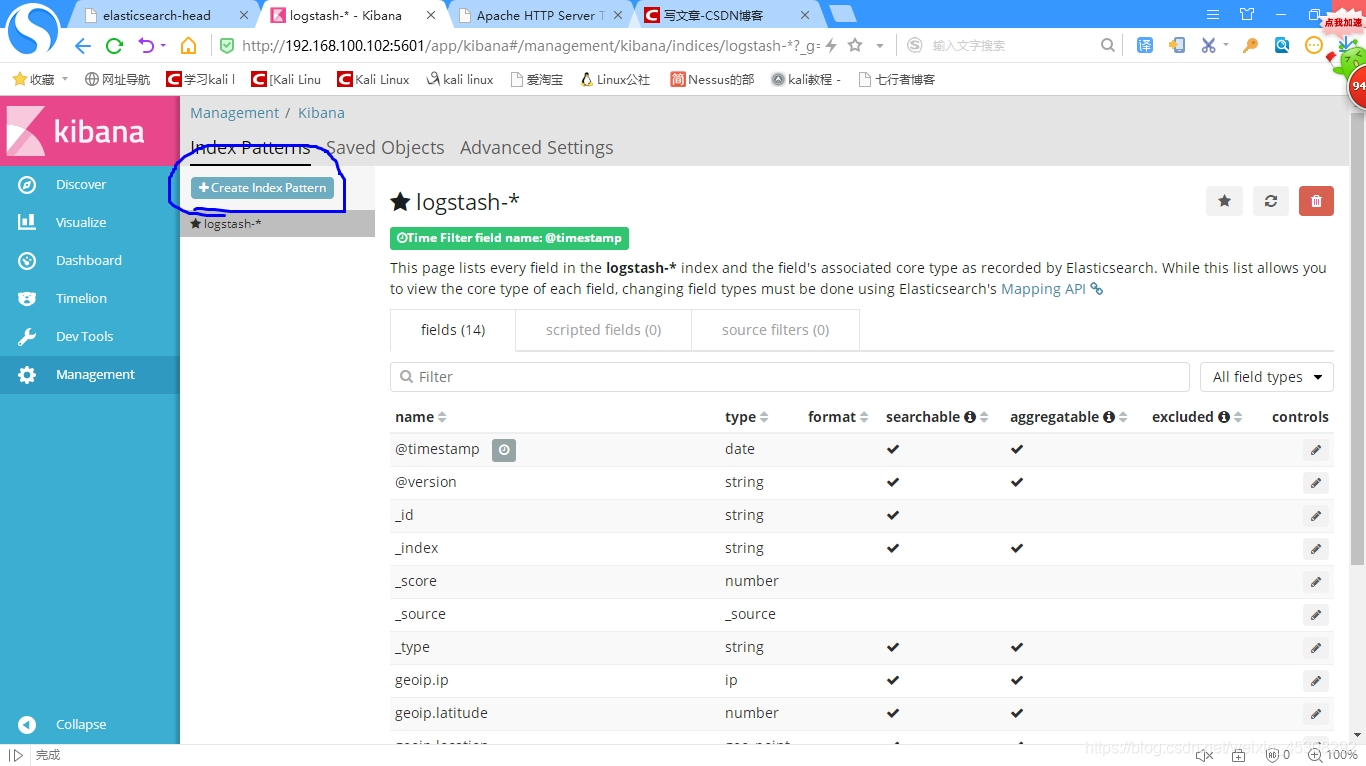Image resolution: width=1366 pixels, height=766 pixels.
Task: Switch to scripted fields (0) tab
Action: pyautogui.click(x=603, y=330)
